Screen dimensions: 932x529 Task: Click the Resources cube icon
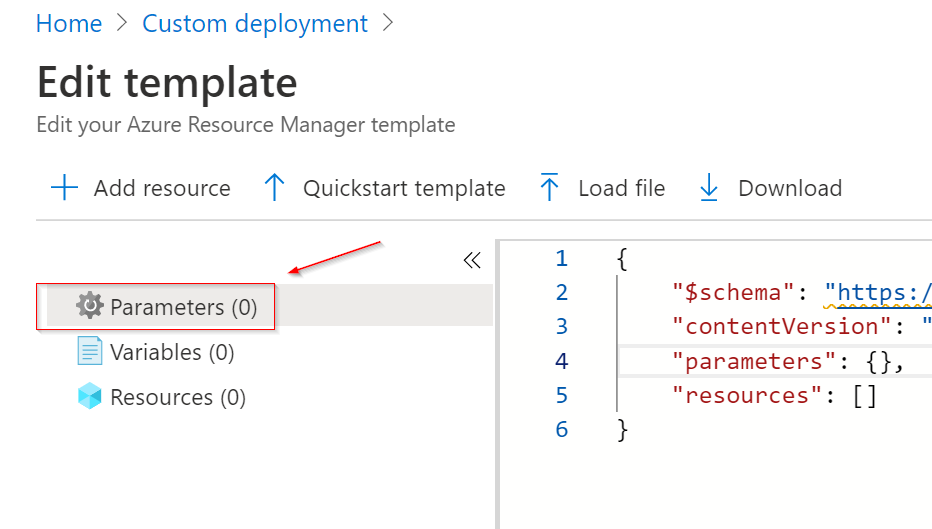pyautogui.click(x=90, y=396)
